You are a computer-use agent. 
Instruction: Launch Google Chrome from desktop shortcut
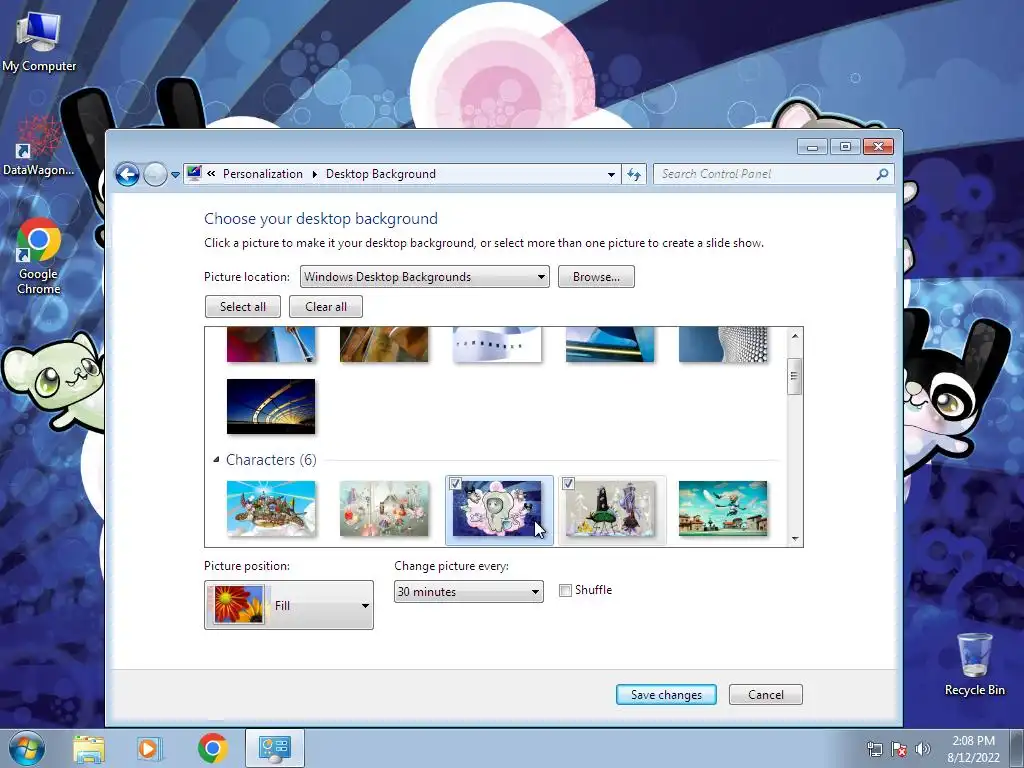pos(39,257)
